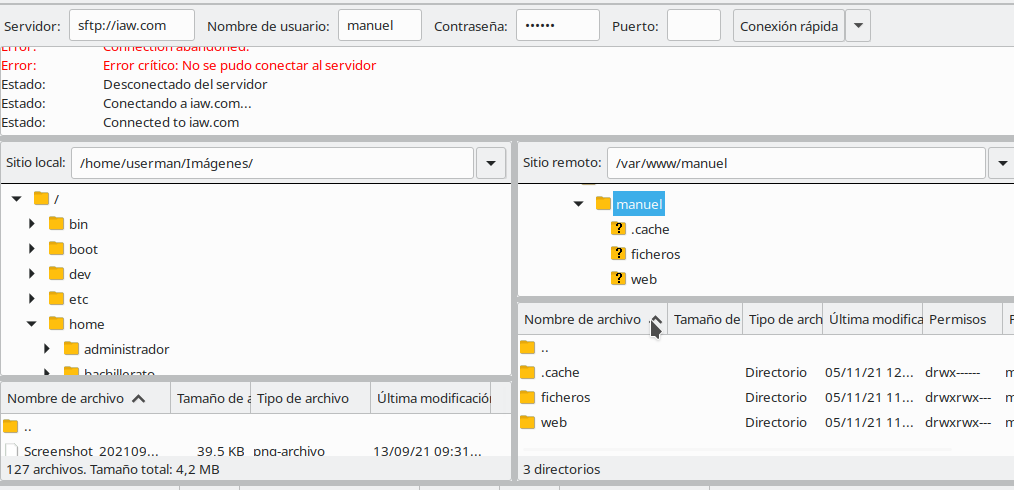Screen dimensions: 1014x490
Task: Collapse the manuel remote tree node
Action: (578, 204)
